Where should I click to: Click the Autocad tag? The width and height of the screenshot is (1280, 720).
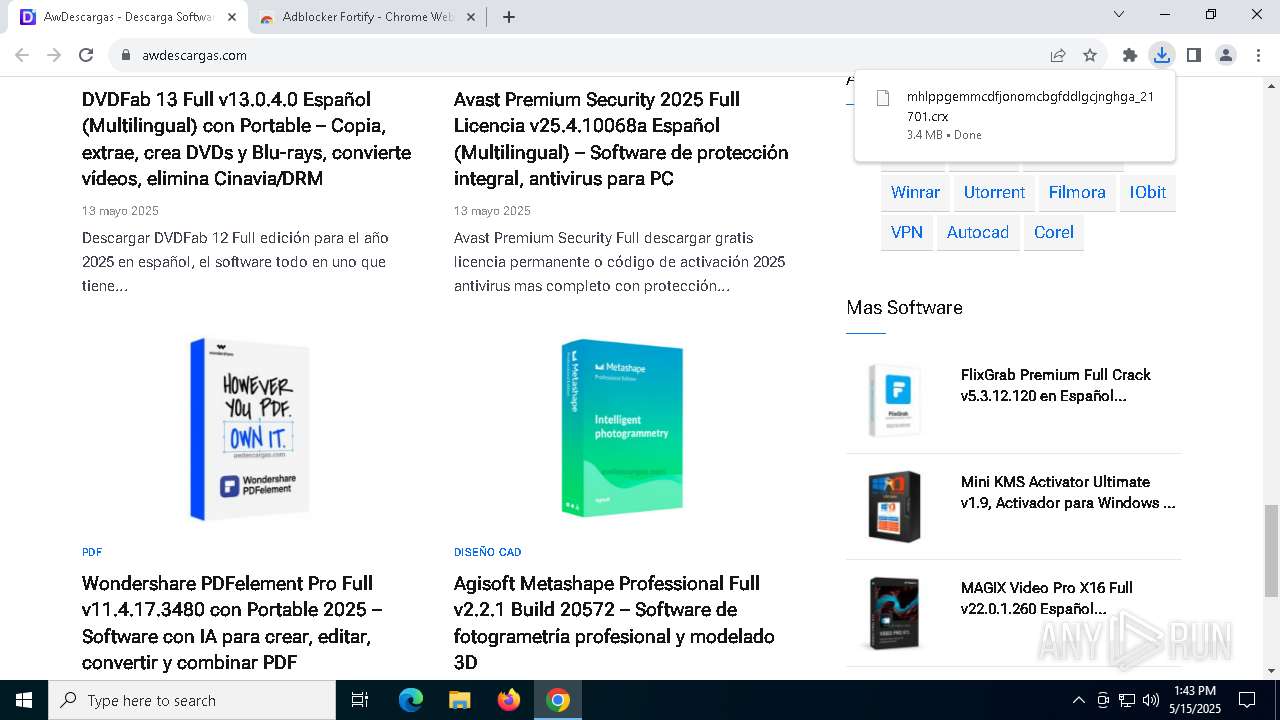coord(978,232)
